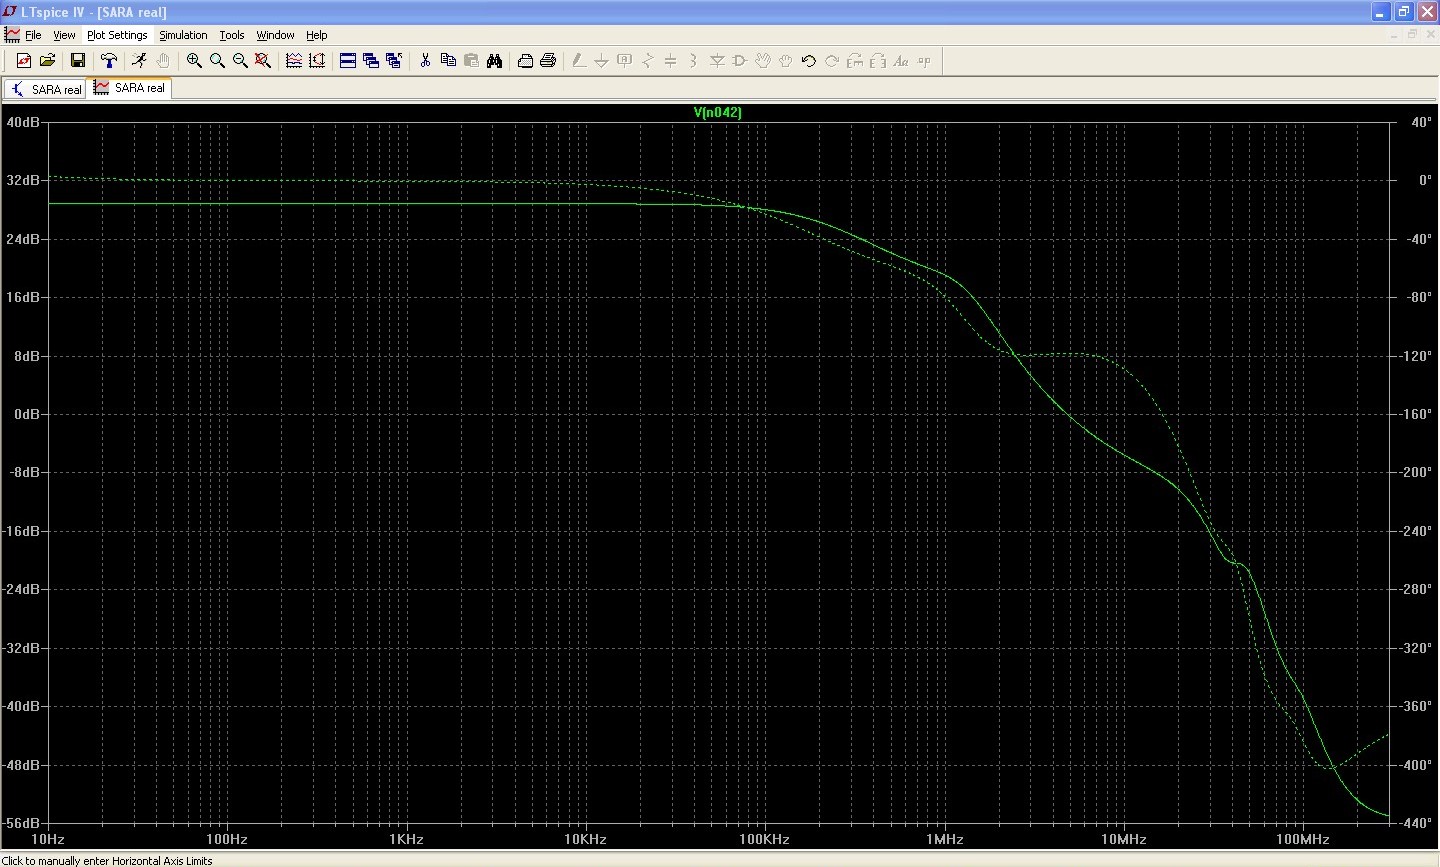Open a file with the folder icon
Image resolution: width=1440 pixels, height=867 pixels.
(x=47, y=61)
